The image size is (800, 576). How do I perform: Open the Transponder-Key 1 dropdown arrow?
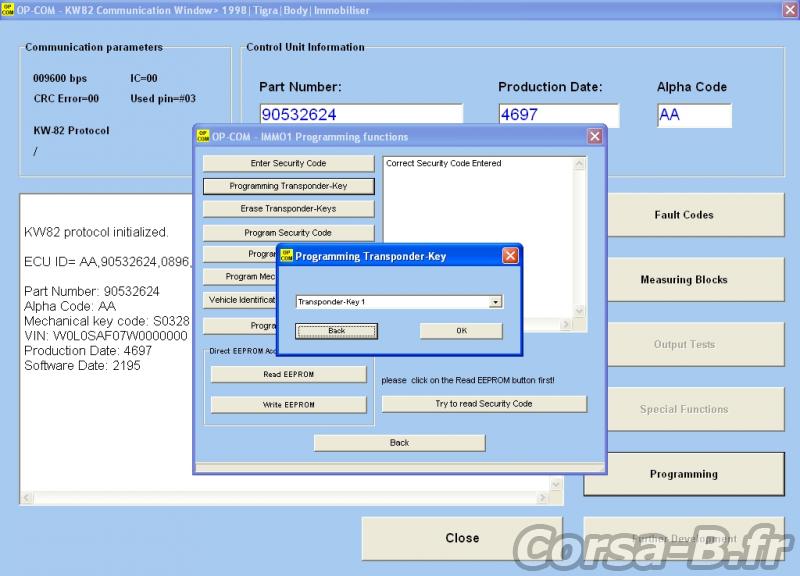495,302
